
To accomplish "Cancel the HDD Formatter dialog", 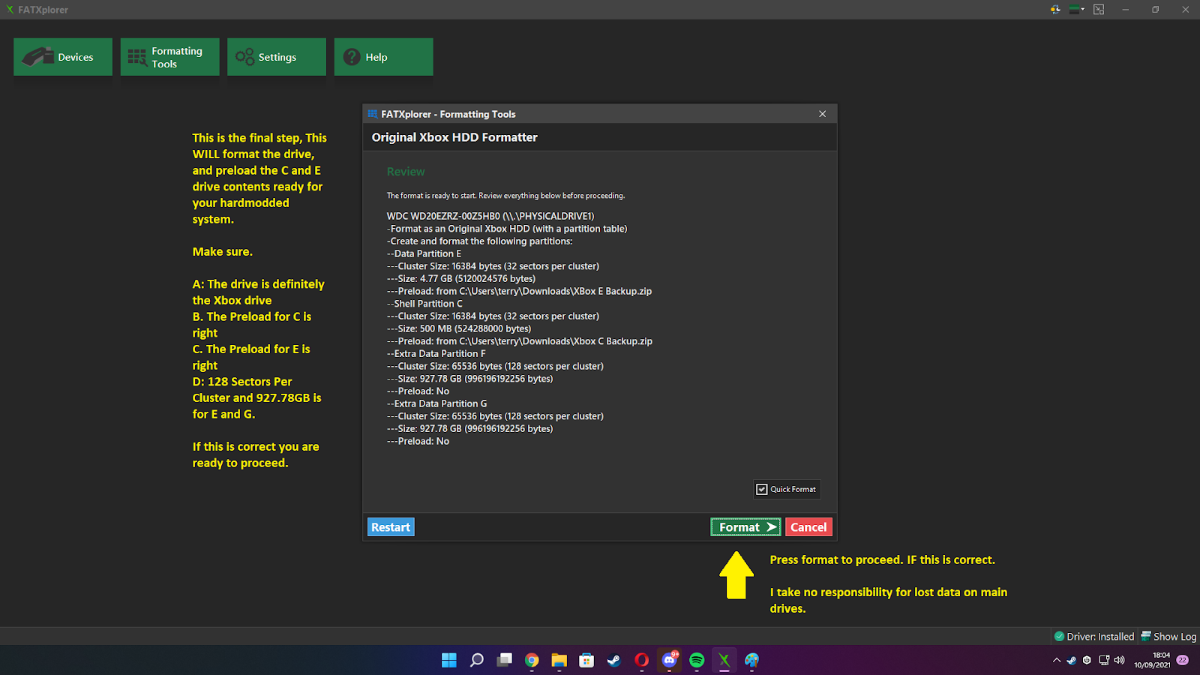I will click(x=808, y=527).
